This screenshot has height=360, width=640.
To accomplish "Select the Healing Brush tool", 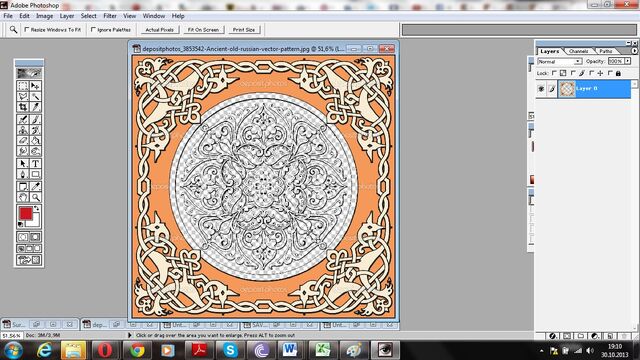I will (23, 119).
